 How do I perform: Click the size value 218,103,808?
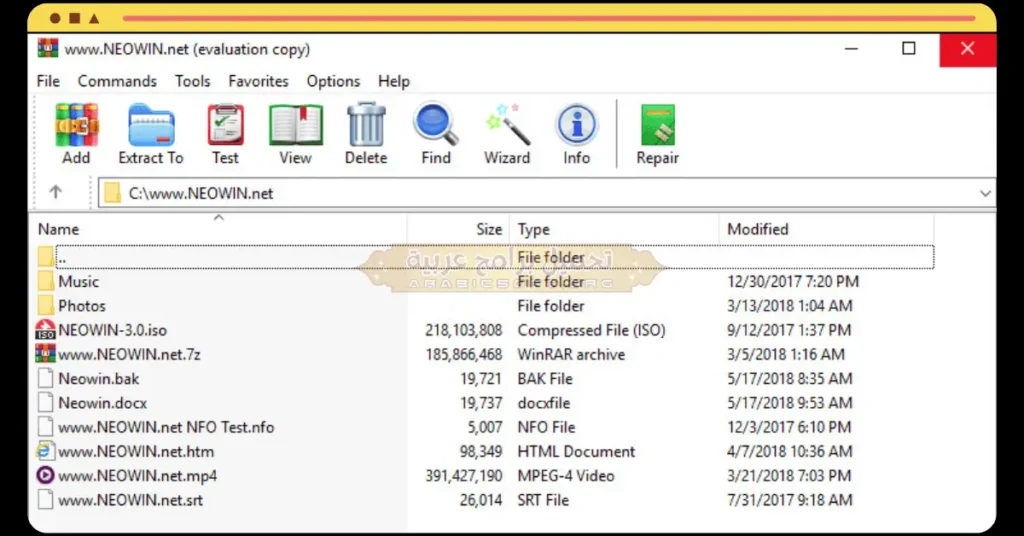click(x=464, y=330)
